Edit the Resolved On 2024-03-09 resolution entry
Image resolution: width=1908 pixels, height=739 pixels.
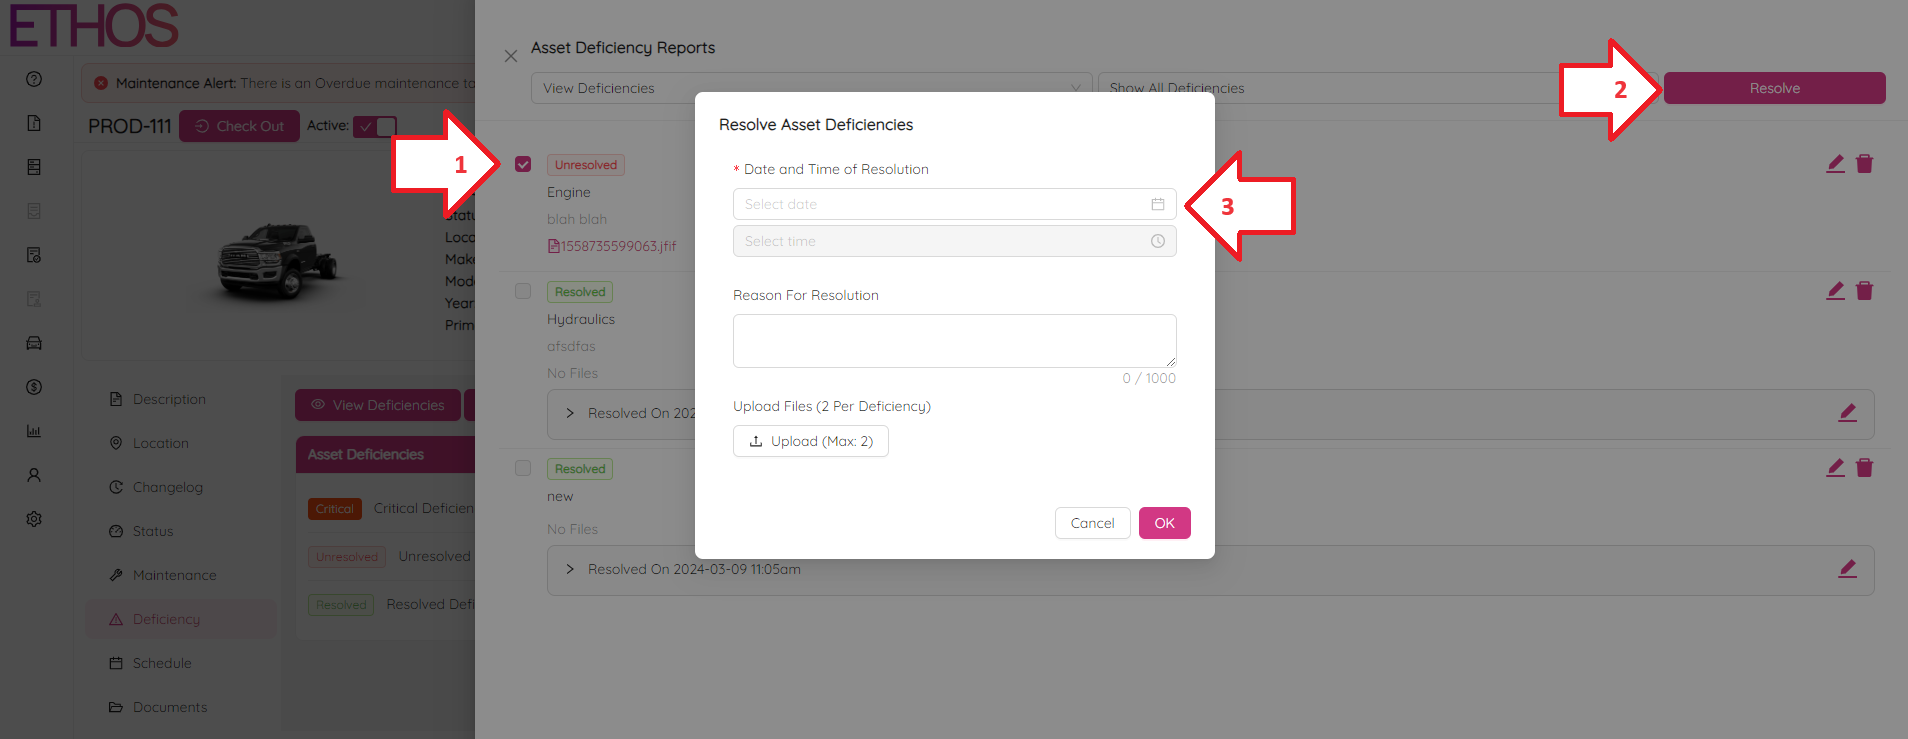point(1847,569)
